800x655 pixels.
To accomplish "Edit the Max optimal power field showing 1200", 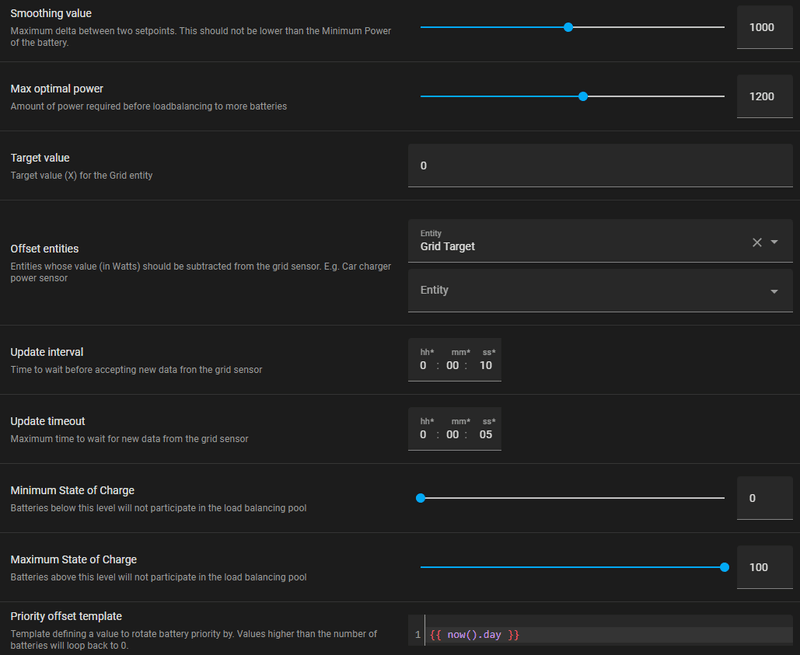I will tap(764, 96).
